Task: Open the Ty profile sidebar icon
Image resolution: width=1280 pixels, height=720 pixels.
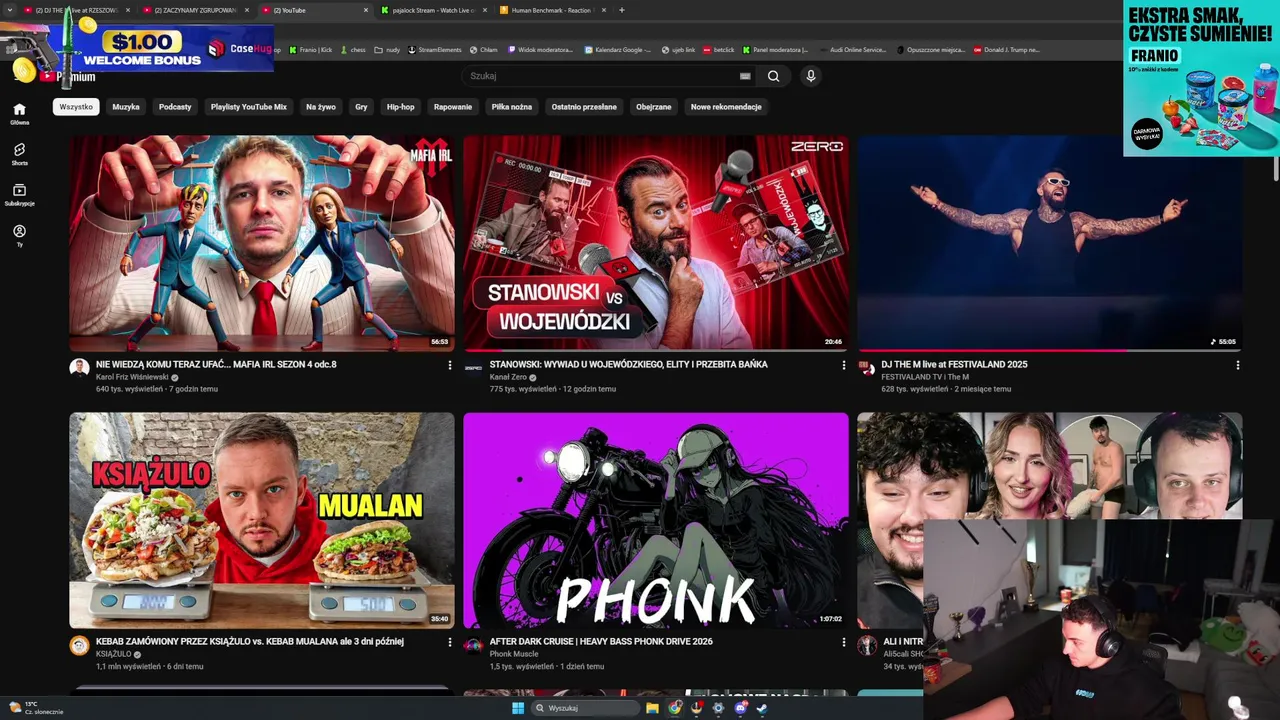Action: point(19,235)
